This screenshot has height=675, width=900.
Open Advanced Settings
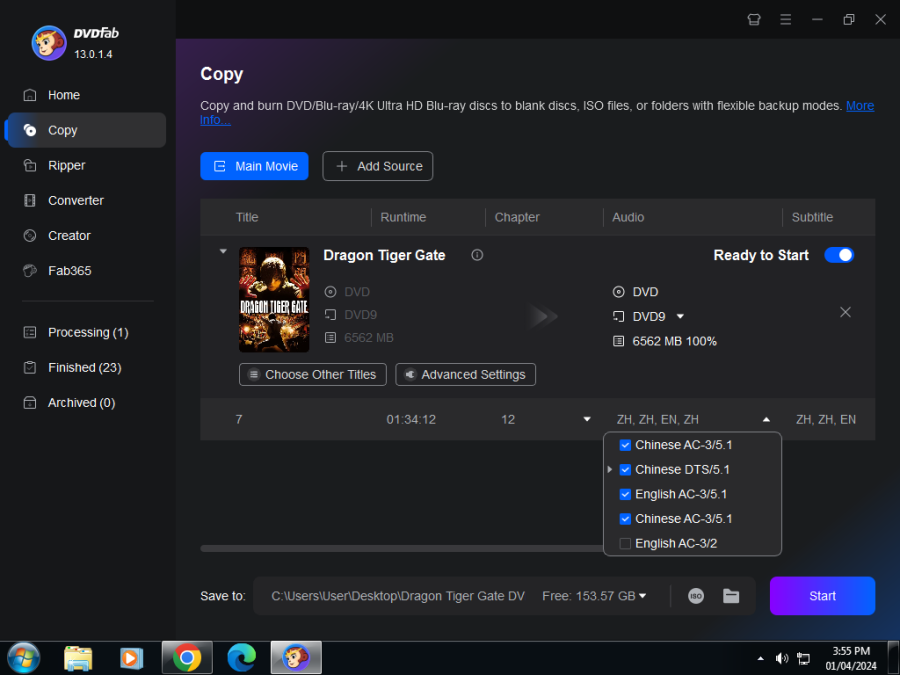click(x=465, y=374)
